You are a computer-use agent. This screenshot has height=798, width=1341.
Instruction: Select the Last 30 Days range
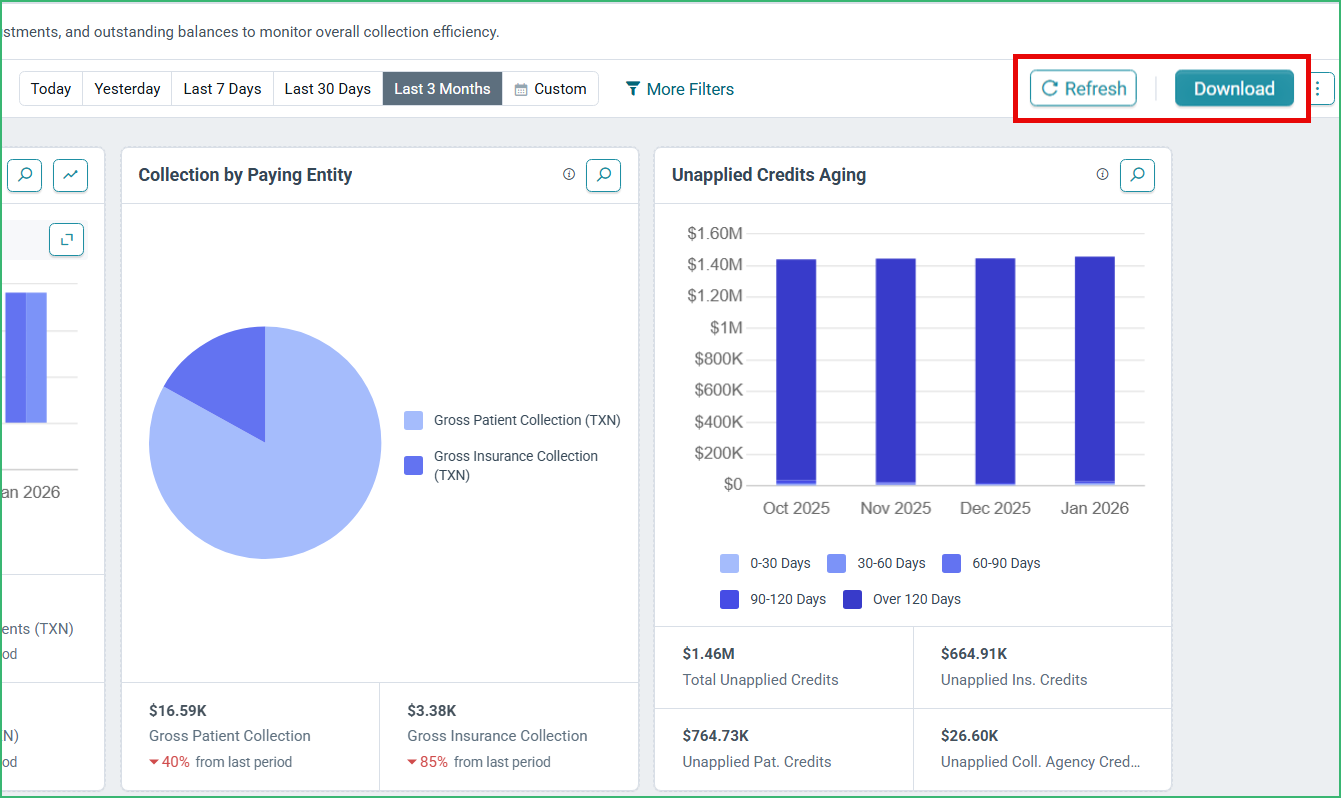point(327,89)
